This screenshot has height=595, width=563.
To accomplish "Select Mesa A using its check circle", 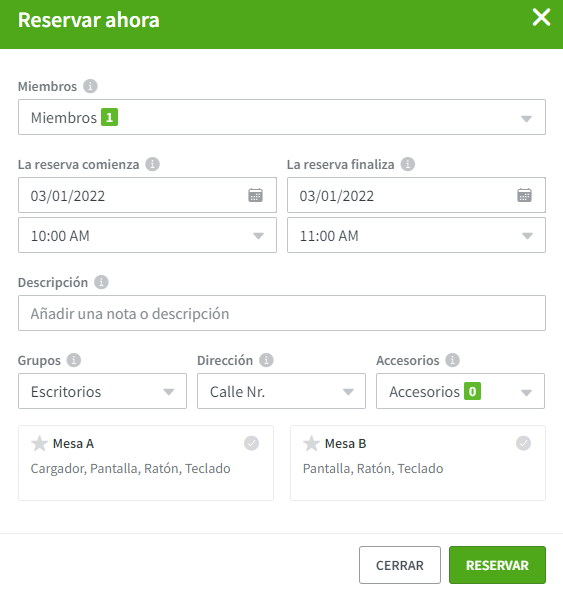I will pyautogui.click(x=252, y=443).
